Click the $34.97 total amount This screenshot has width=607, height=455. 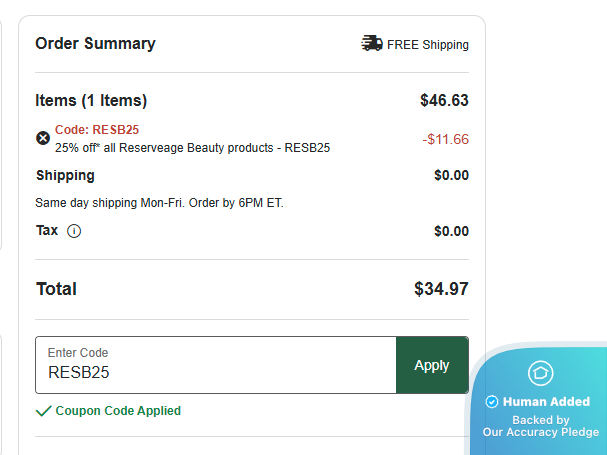tap(441, 289)
